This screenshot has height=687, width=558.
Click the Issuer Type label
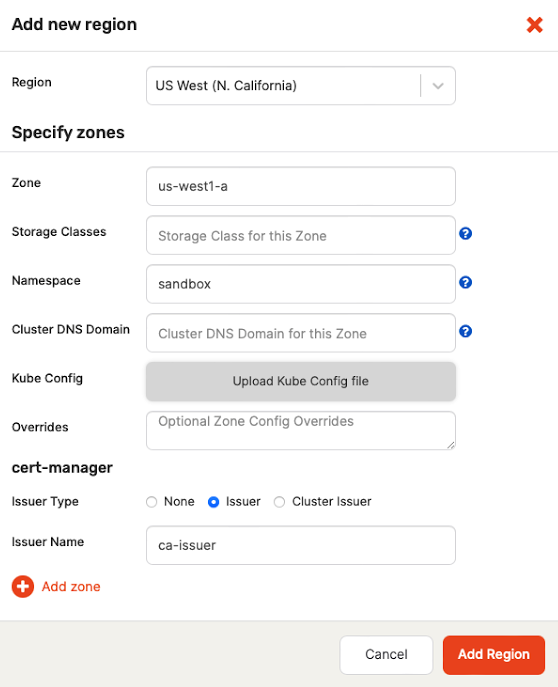click(45, 501)
